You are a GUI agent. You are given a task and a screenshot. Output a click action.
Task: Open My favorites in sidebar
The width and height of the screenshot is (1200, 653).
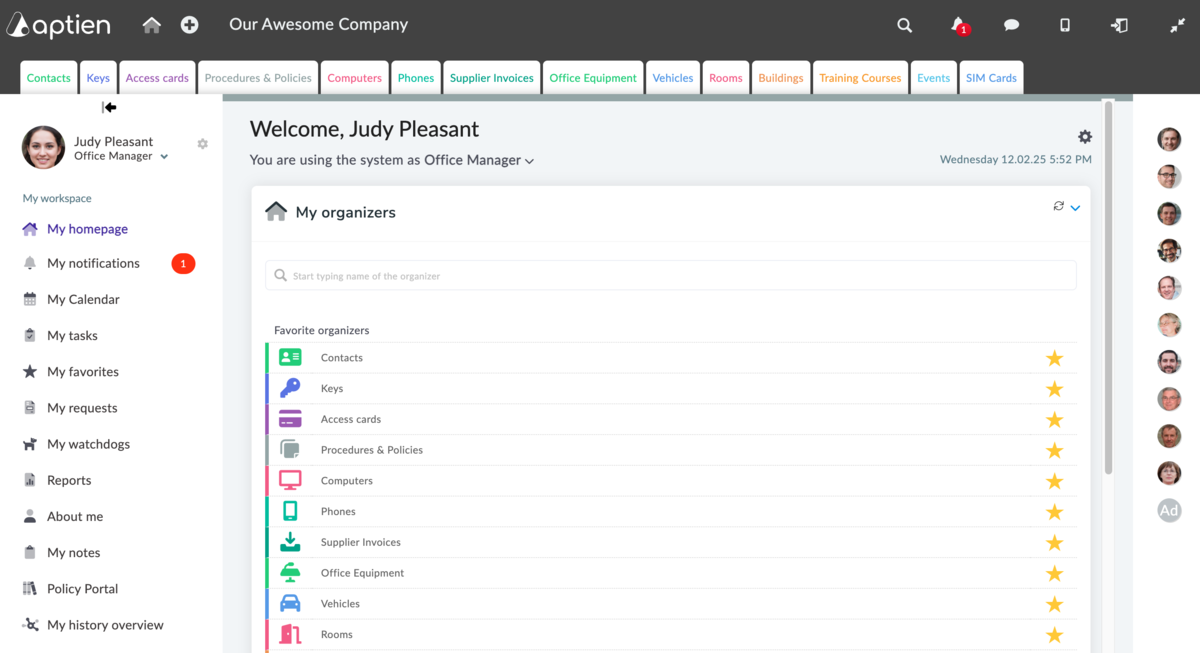[x=83, y=371]
